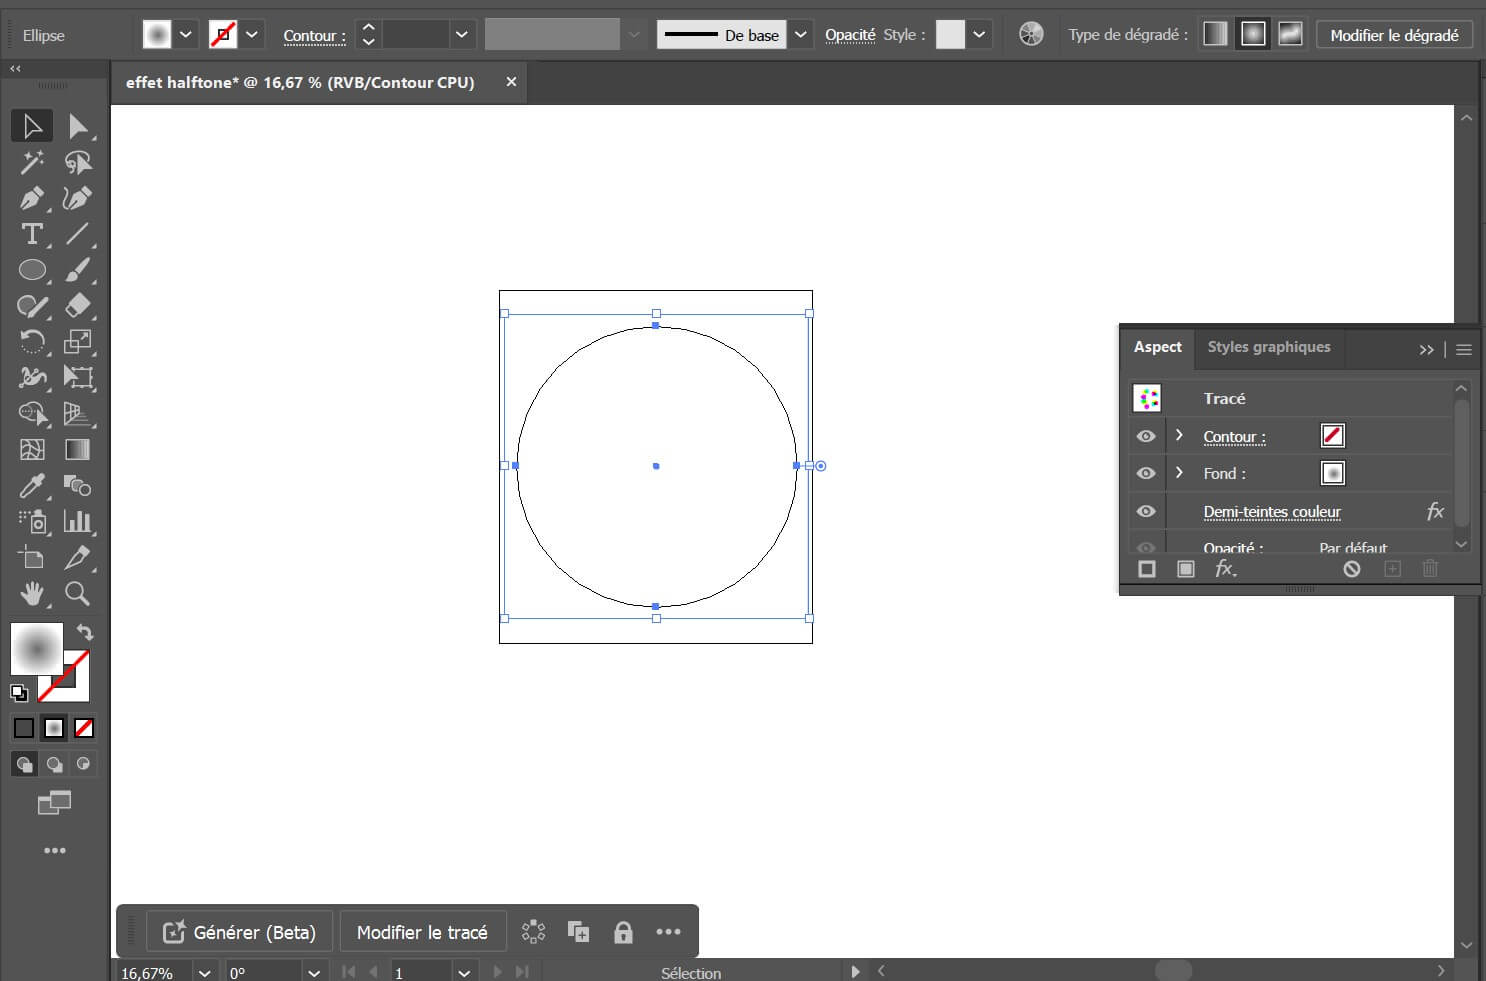Select the Column Graph tool
Image resolution: width=1486 pixels, height=981 pixels.
[78, 522]
